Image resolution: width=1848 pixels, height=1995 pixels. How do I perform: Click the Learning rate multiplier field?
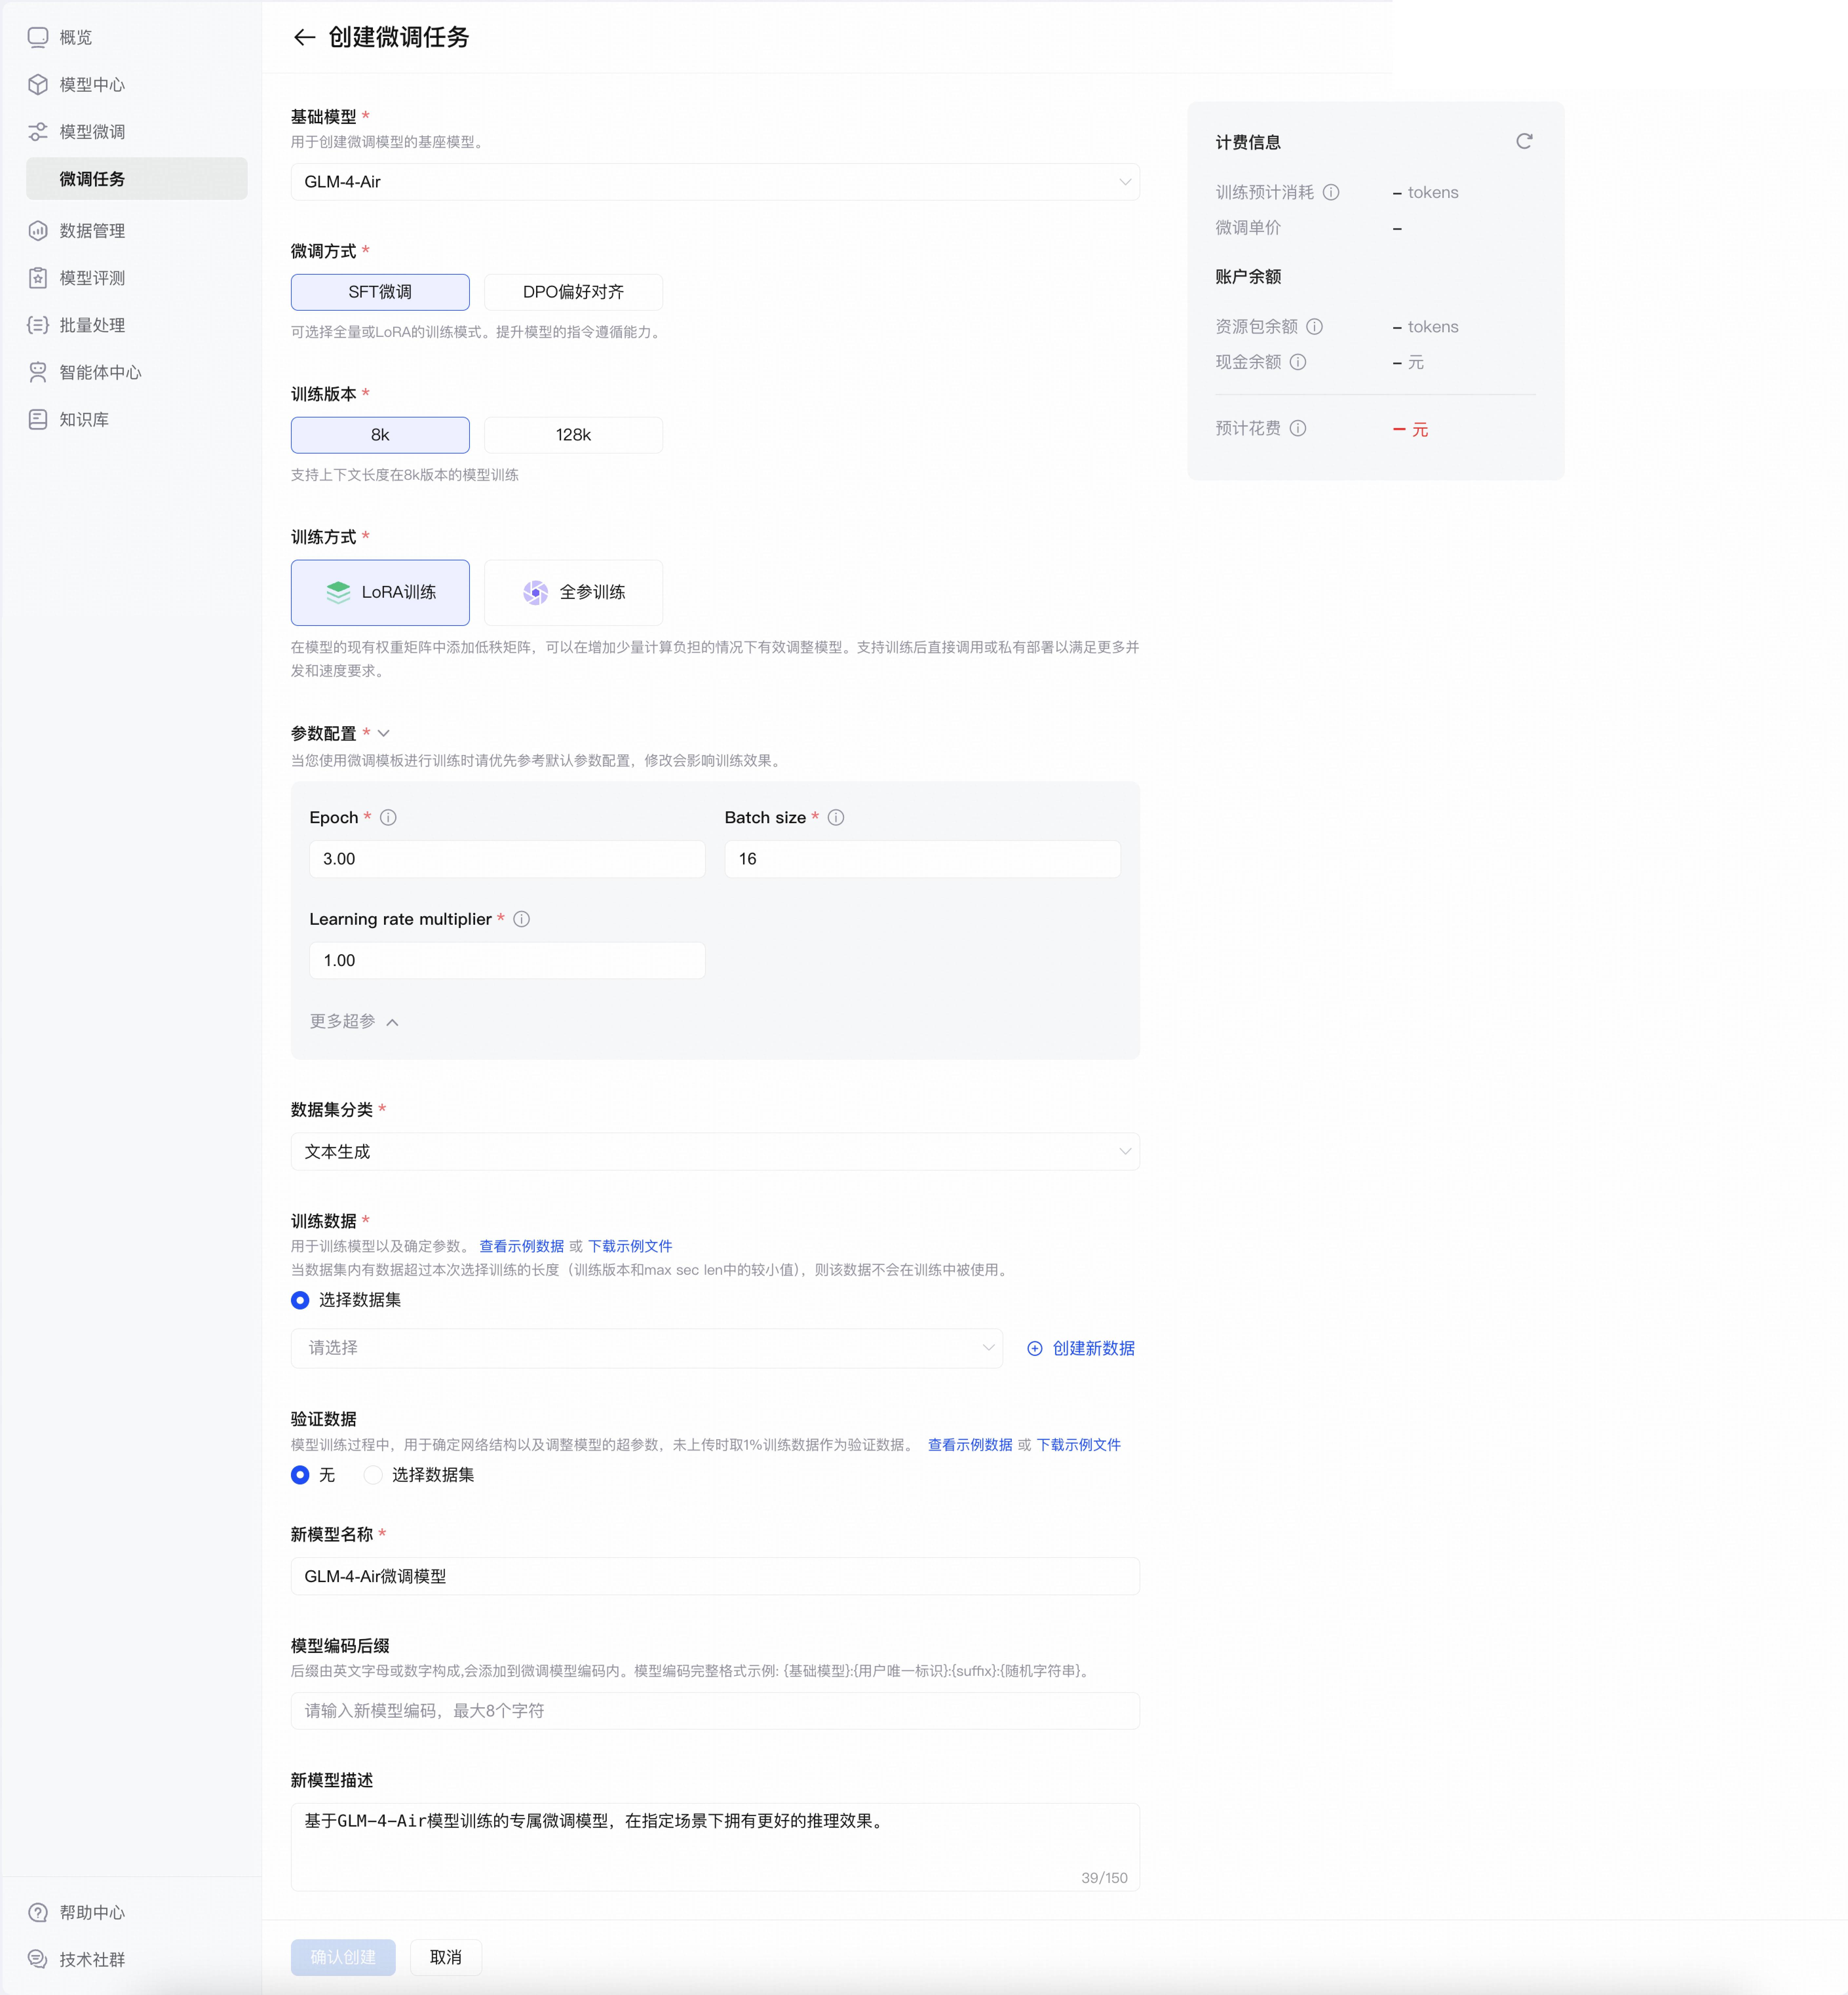pyautogui.click(x=507, y=960)
